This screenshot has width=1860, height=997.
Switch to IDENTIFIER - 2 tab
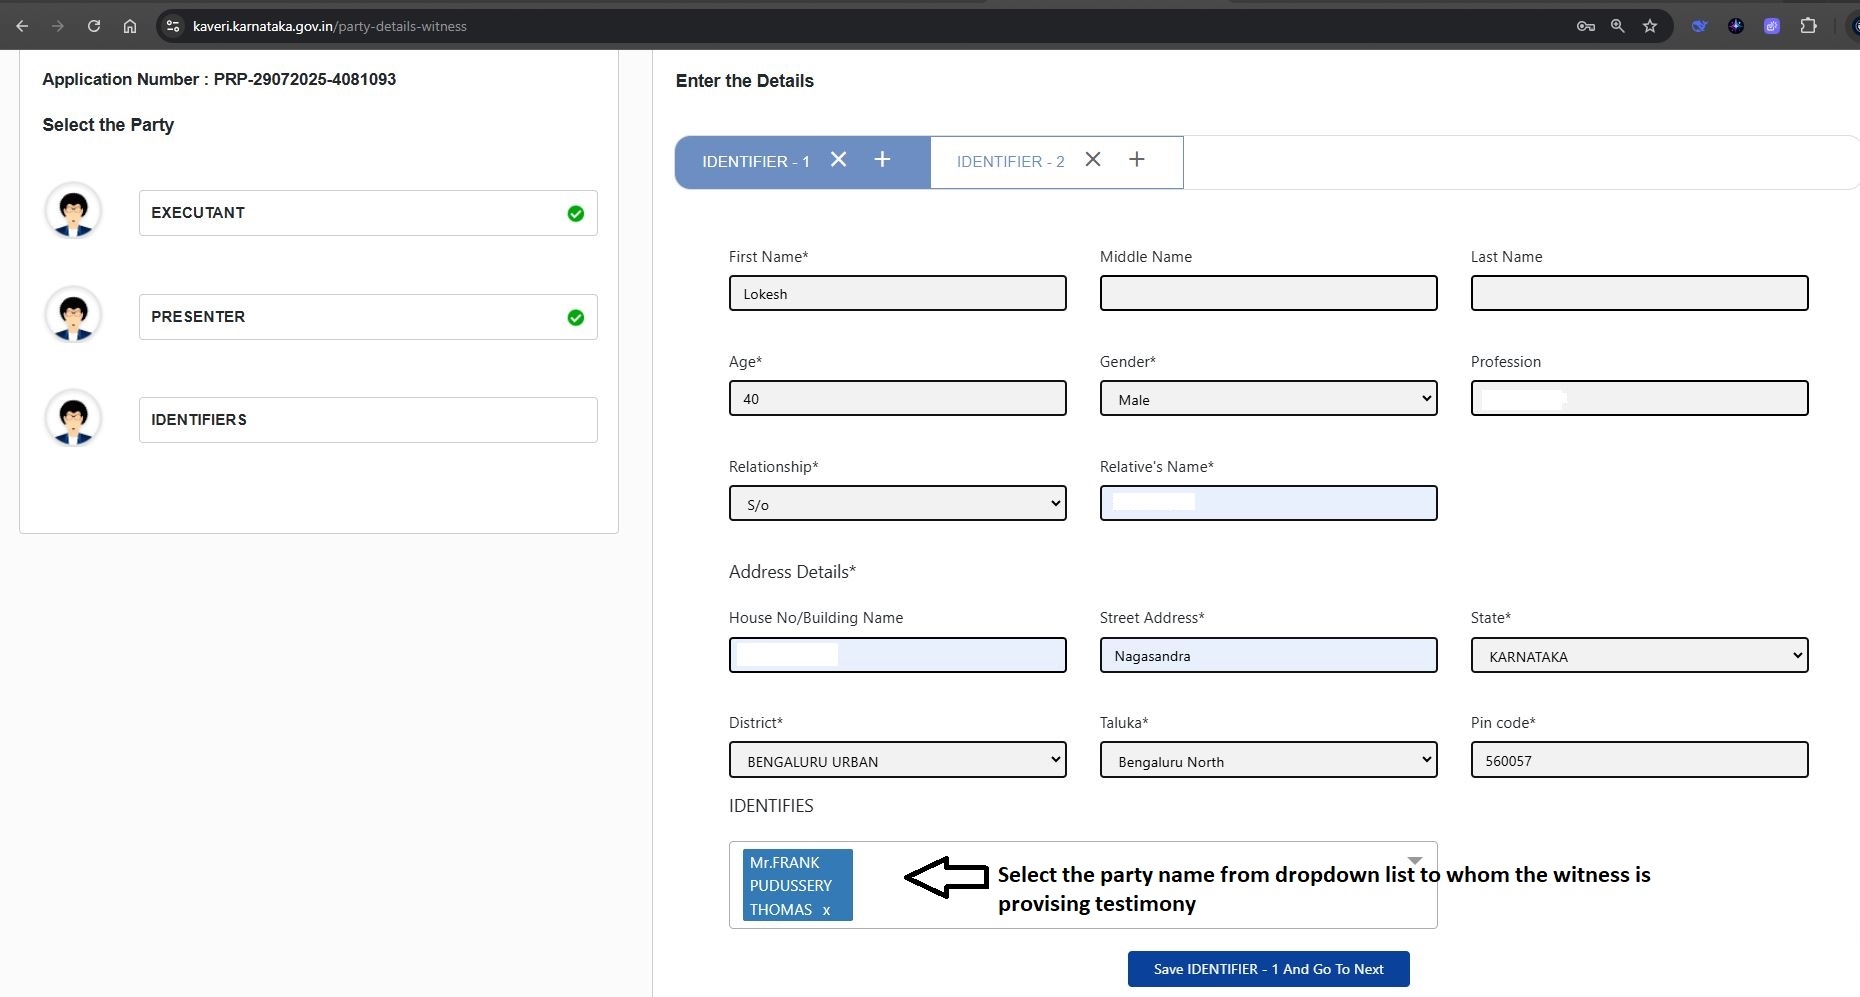tap(1010, 162)
